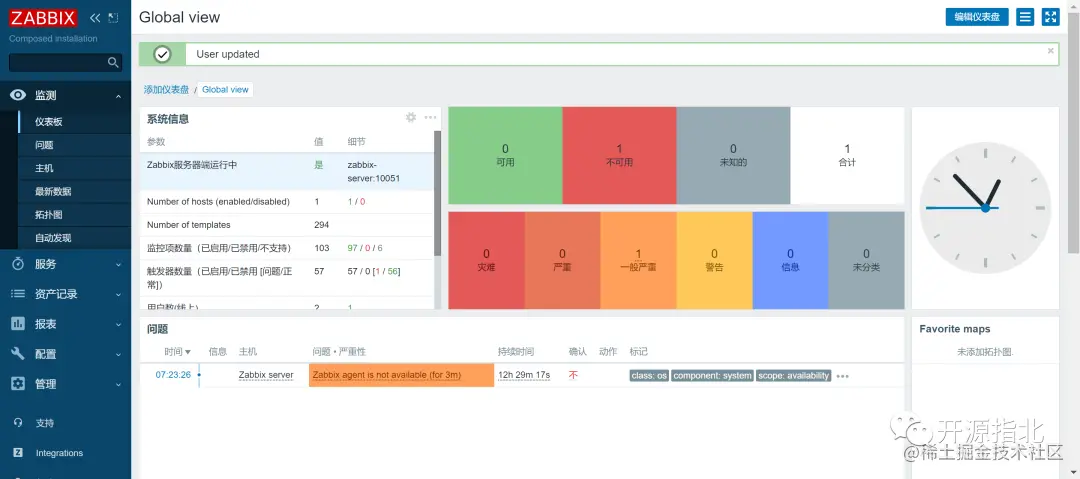Click the Number of templates row

pos(287,225)
